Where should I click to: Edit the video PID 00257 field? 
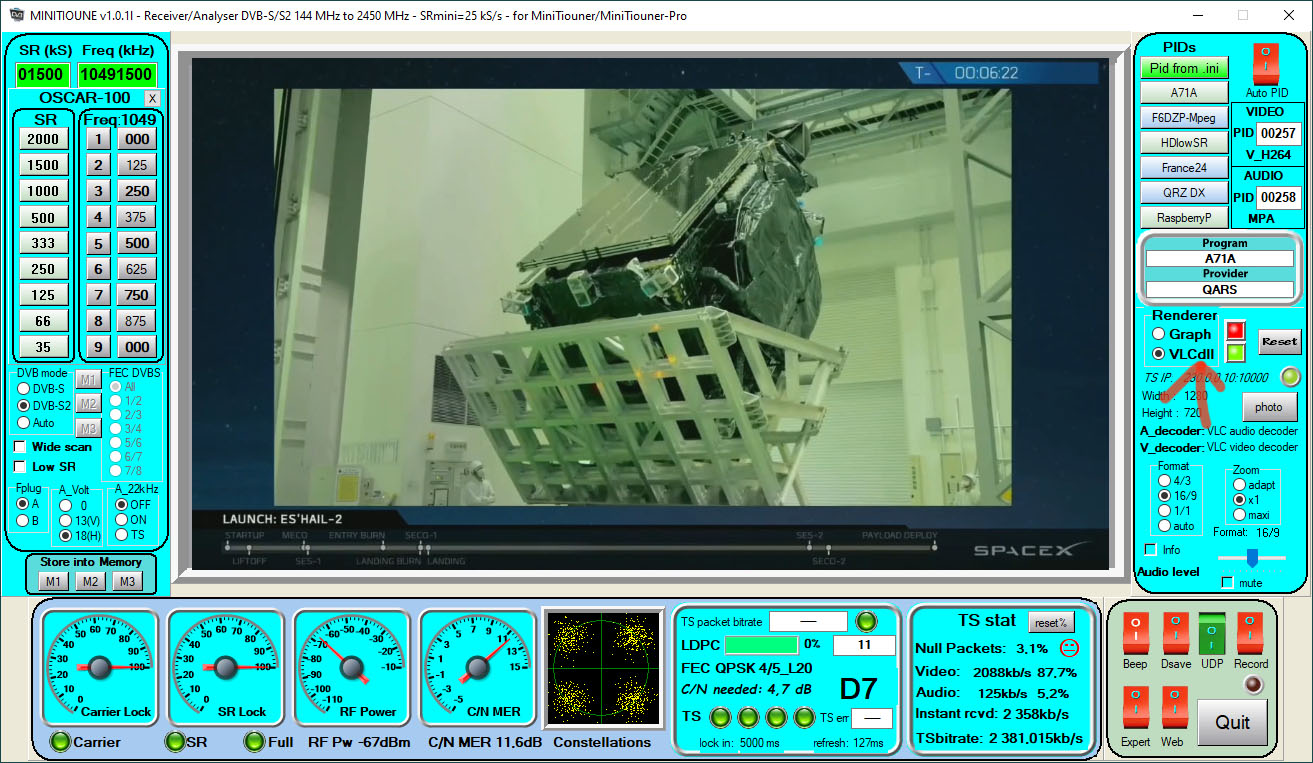click(x=1277, y=133)
